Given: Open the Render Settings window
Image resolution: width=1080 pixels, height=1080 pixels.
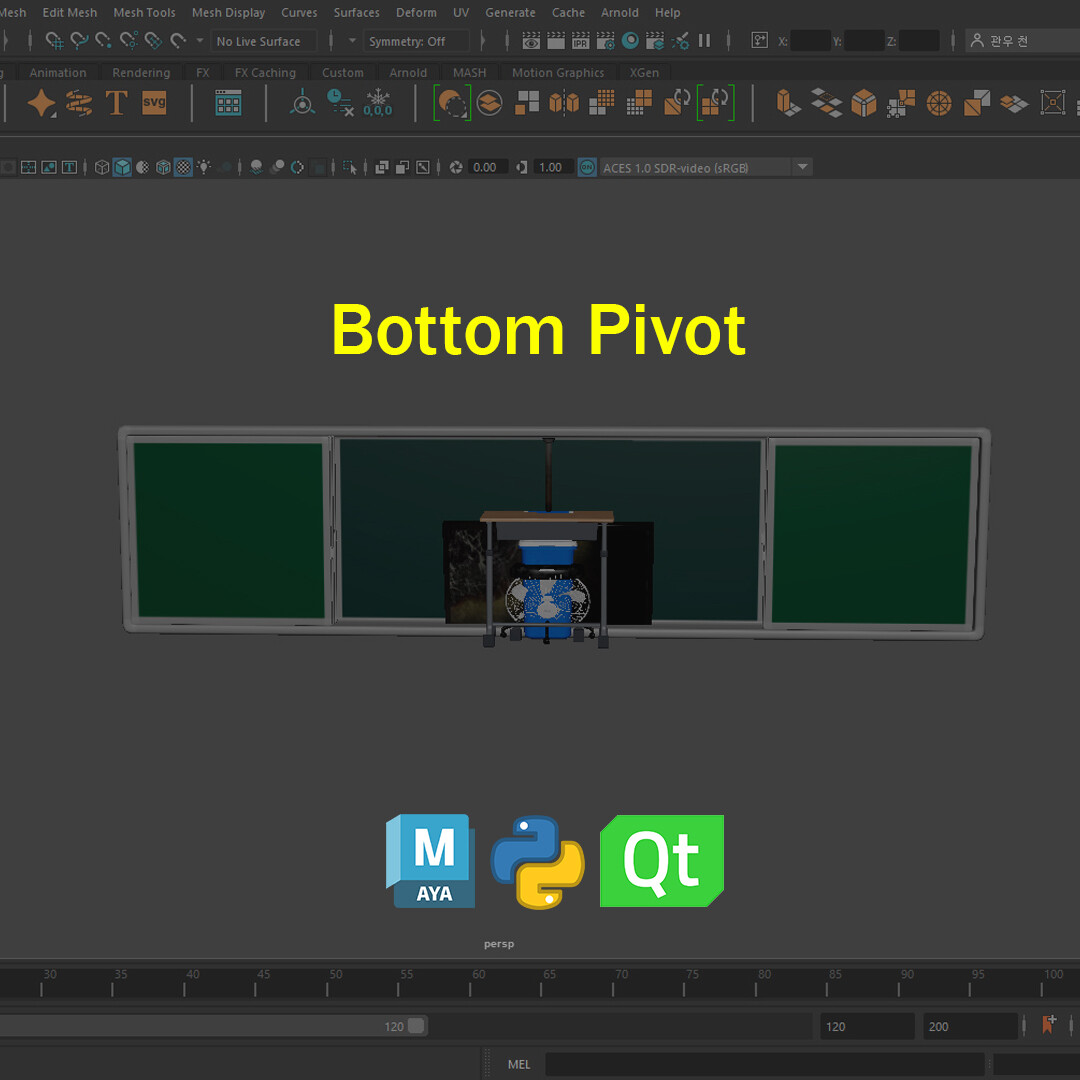Looking at the screenshot, I should pos(608,41).
